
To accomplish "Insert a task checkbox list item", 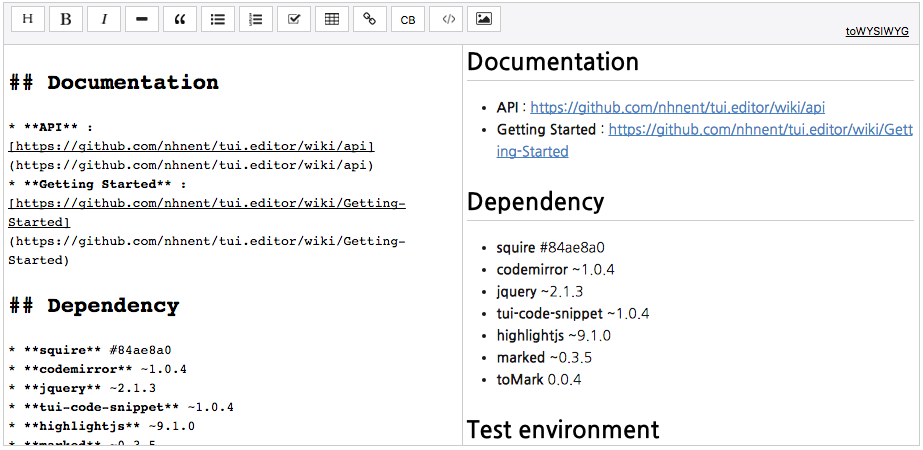I will pos(294,19).
